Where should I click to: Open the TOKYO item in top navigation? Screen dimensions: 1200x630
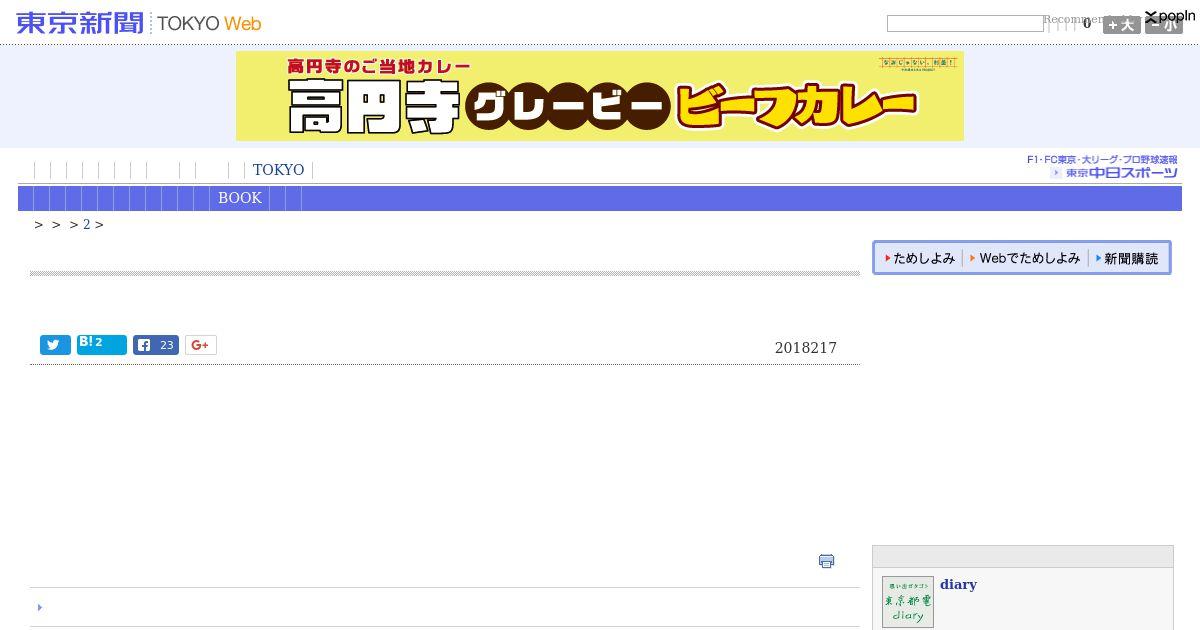[x=278, y=170]
